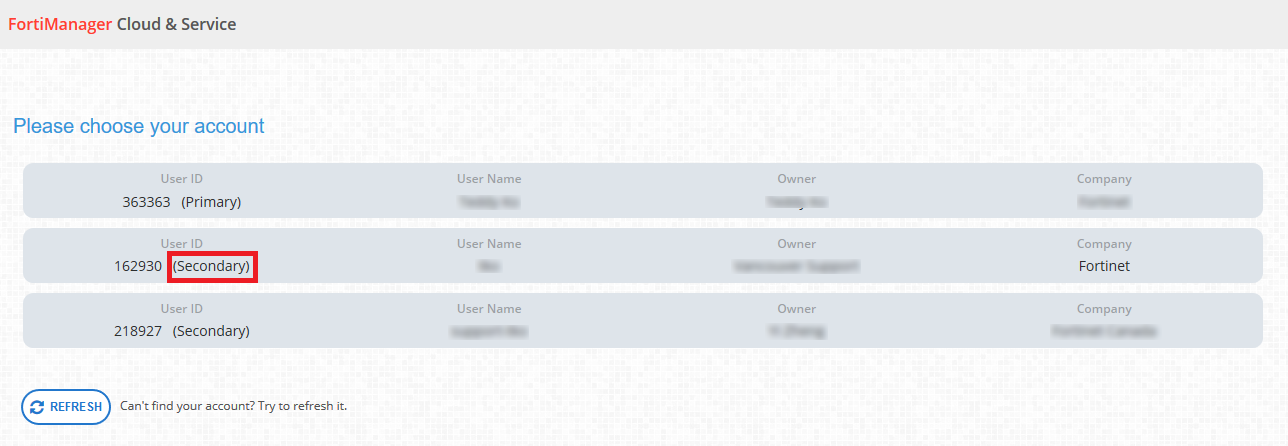The width and height of the screenshot is (1288, 446).
Task: Click the (Primary) label of account 363363
Action: [x=211, y=202]
